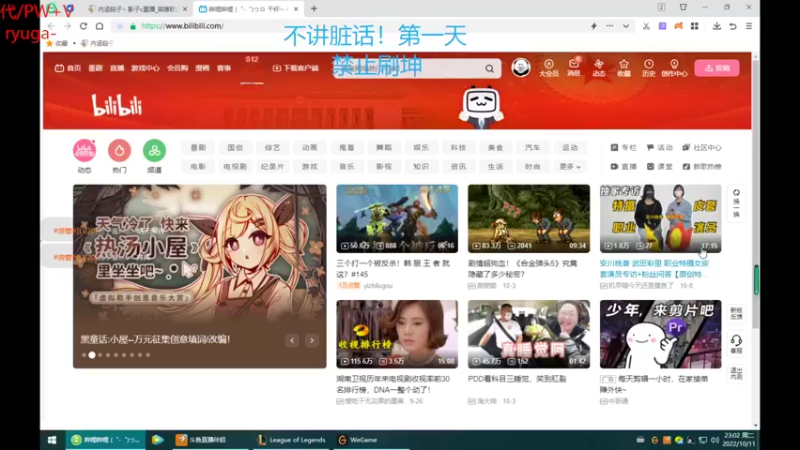Click the scissors screenshot icon
Viewport: 800px width, 450px height.
pos(646,26)
